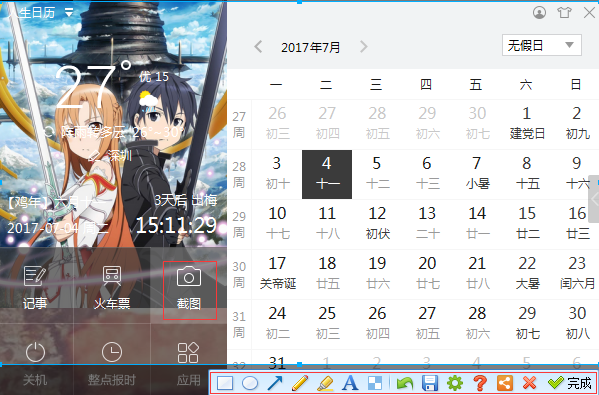Click air quality 优 15 label
Viewport: 599px width, 395px height.
click(x=154, y=77)
